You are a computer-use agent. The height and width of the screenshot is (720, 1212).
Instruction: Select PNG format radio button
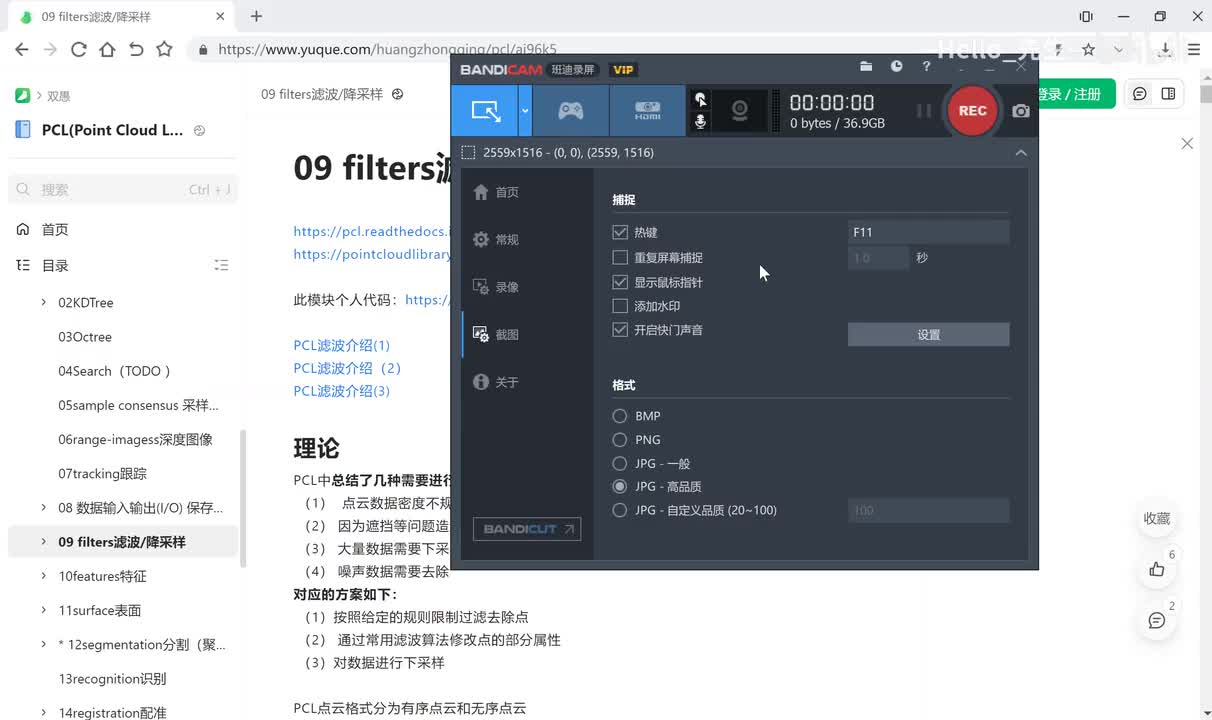pos(620,440)
